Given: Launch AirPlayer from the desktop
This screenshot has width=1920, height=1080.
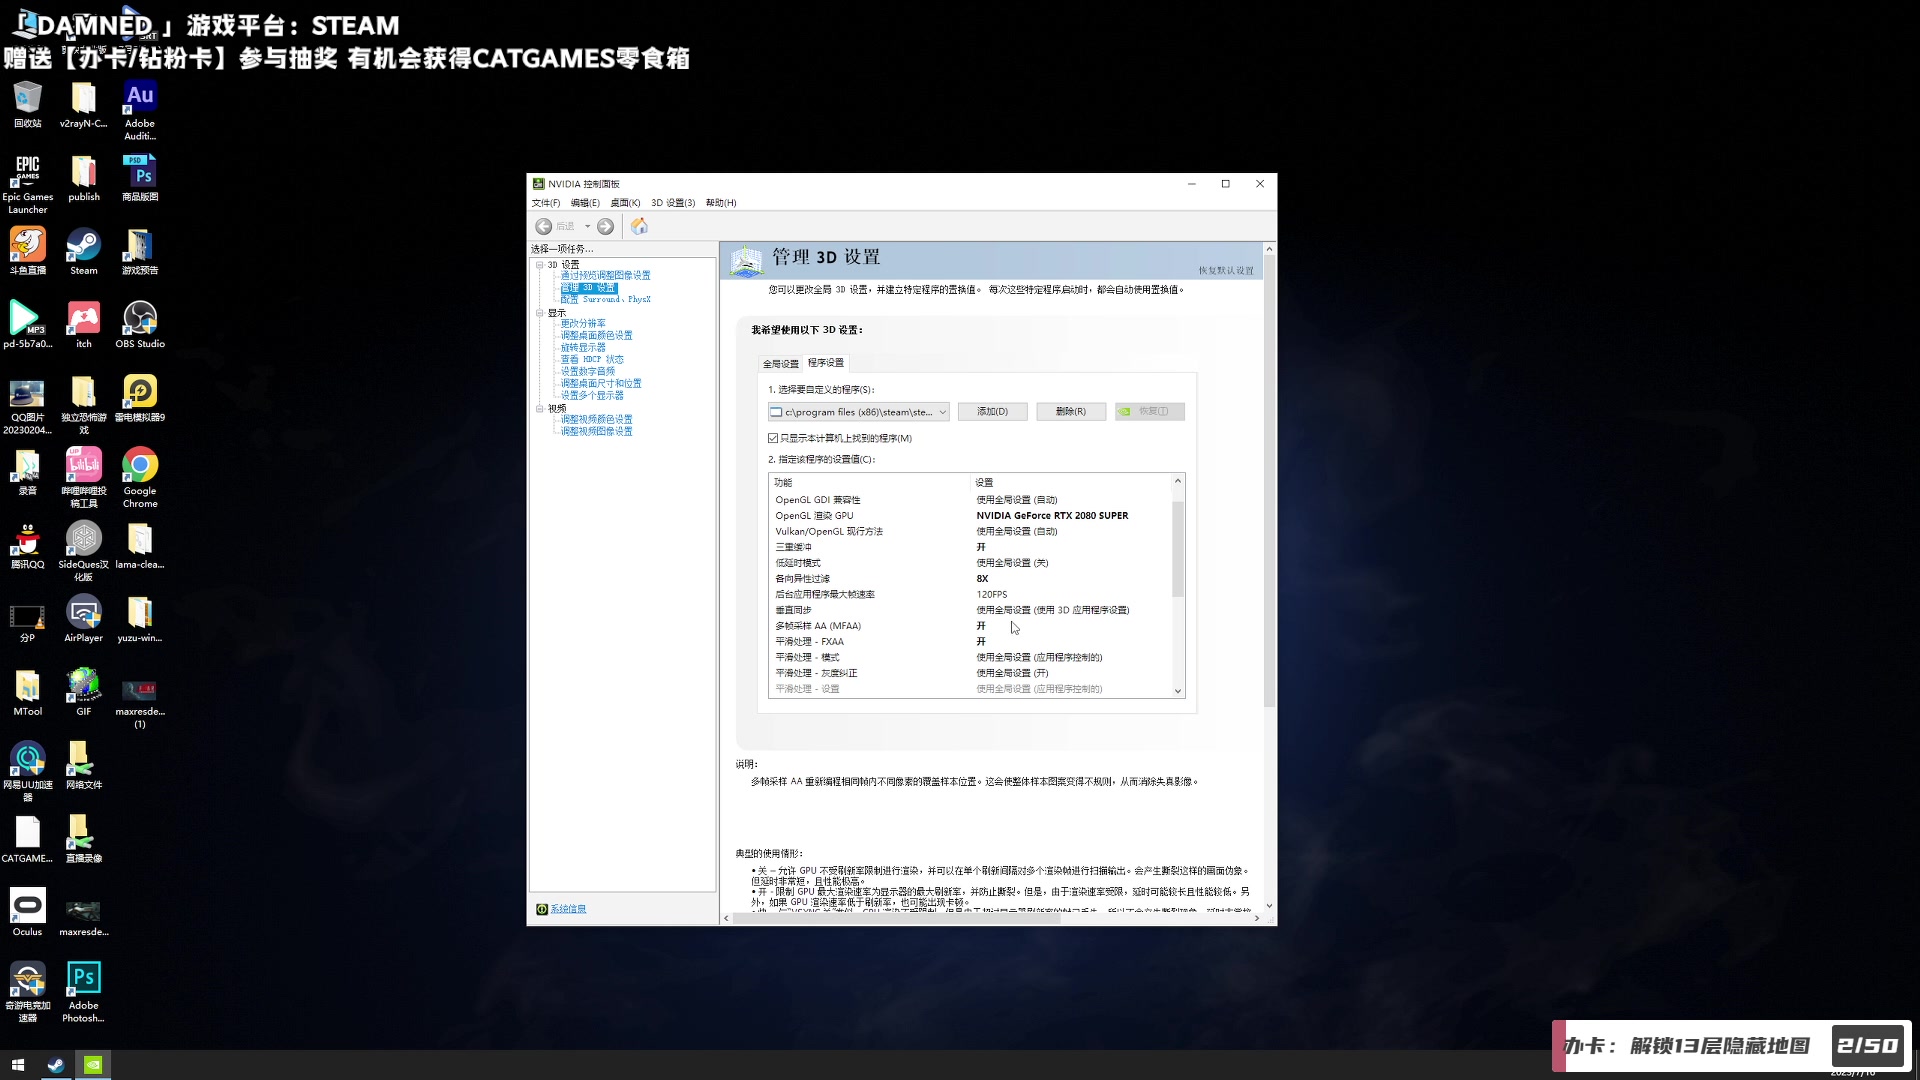Looking at the screenshot, I should [84, 619].
